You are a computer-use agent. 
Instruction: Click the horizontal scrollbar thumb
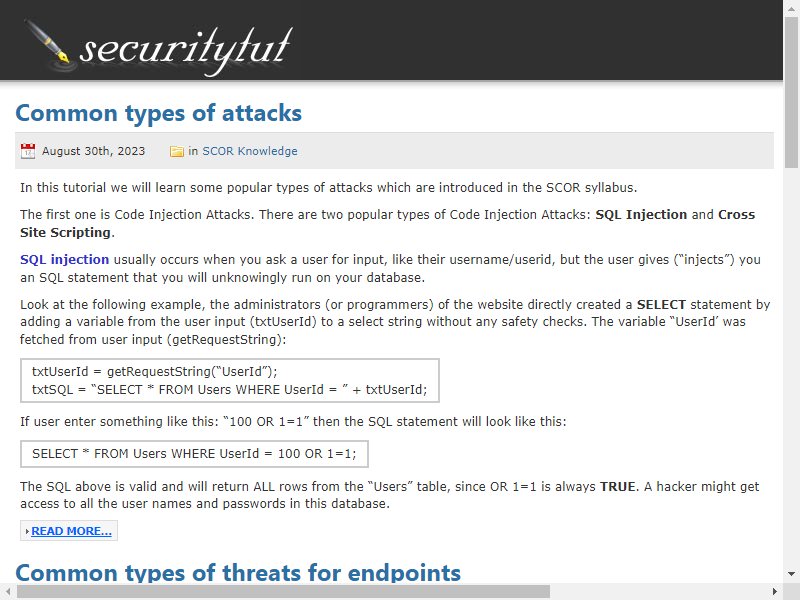click(x=283, y=592)
